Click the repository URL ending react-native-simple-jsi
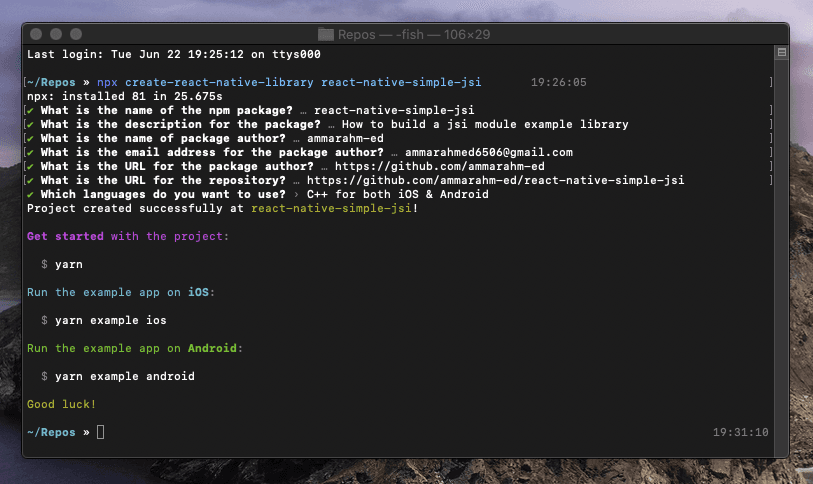The image size is (813, 484). tap(495, 181)
